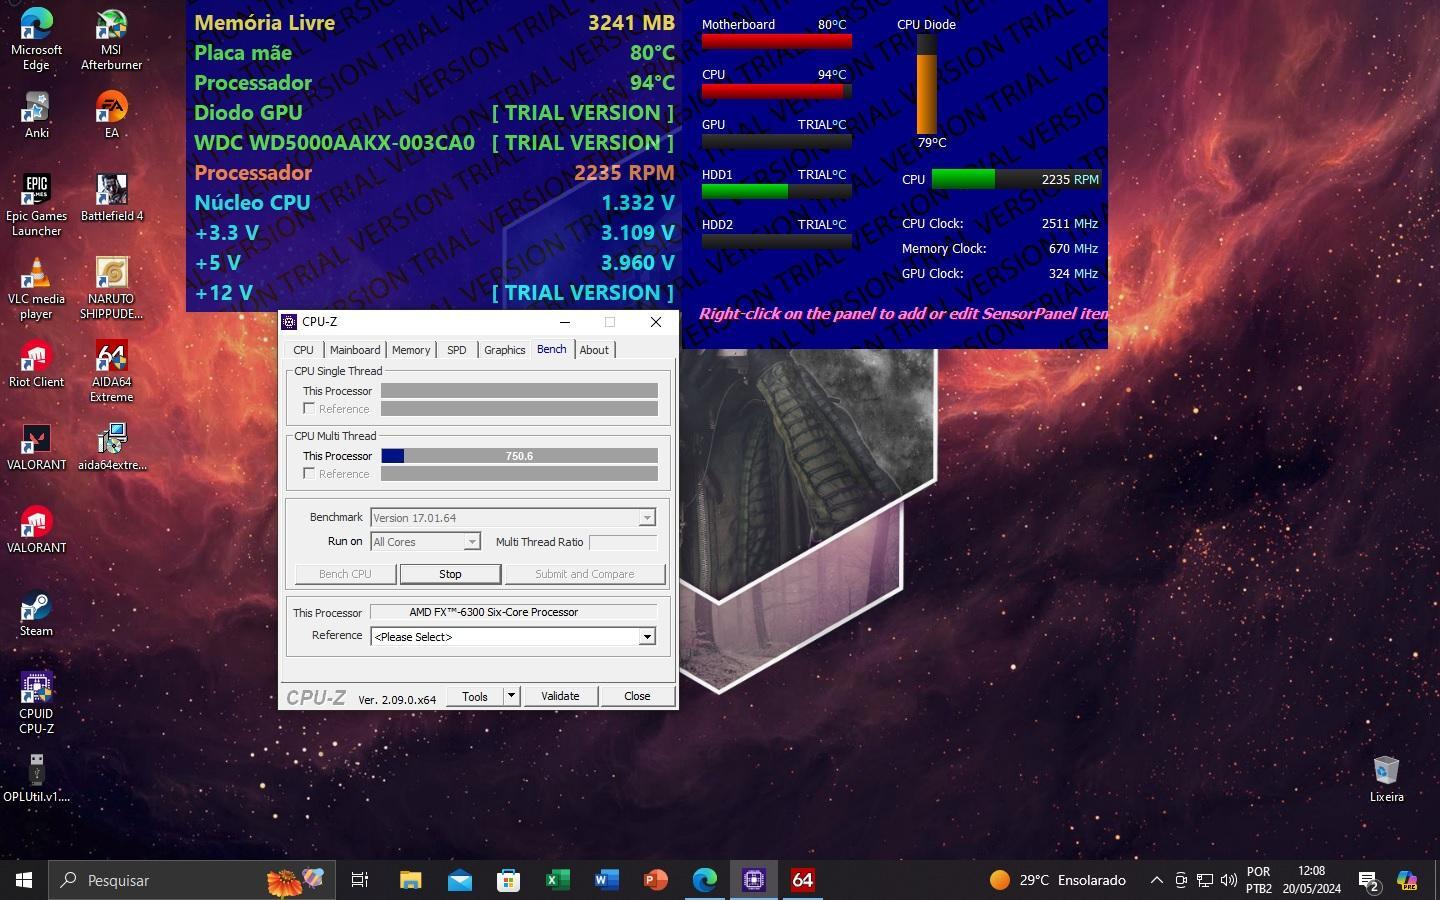This screenshot has width=1440, height=900.
Task: Select the EA desktop shortcut
Action: (111, 115)
